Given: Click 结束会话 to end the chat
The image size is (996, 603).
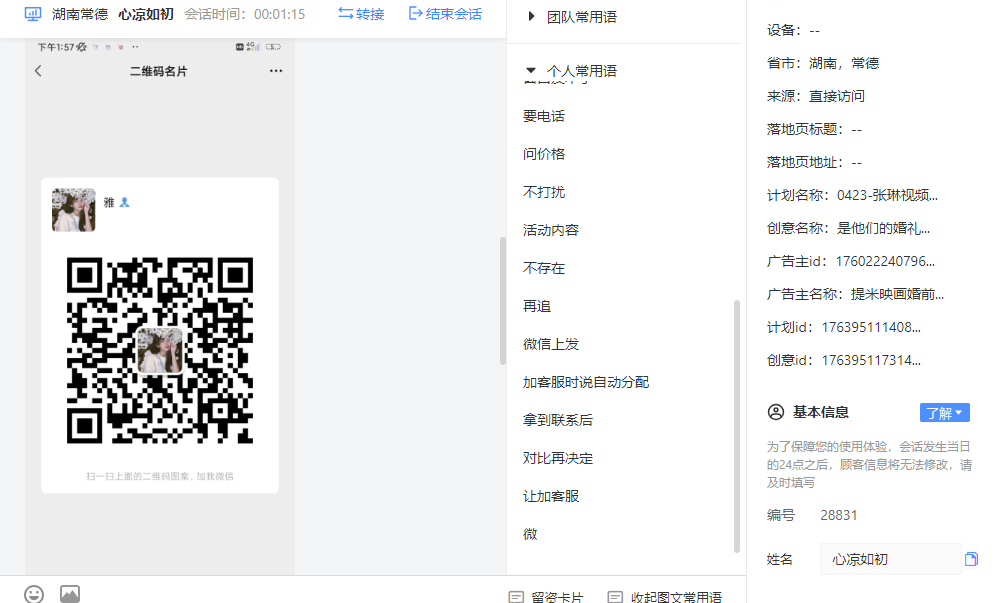Looking at the screenshot, I should (x=445, y=14).
